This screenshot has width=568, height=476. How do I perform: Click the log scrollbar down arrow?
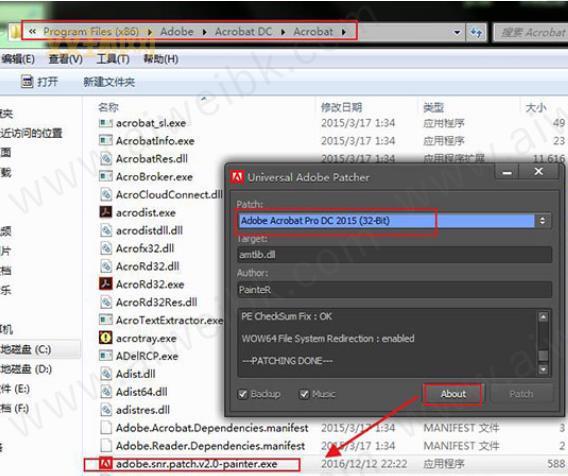click(x=543, y=369)
